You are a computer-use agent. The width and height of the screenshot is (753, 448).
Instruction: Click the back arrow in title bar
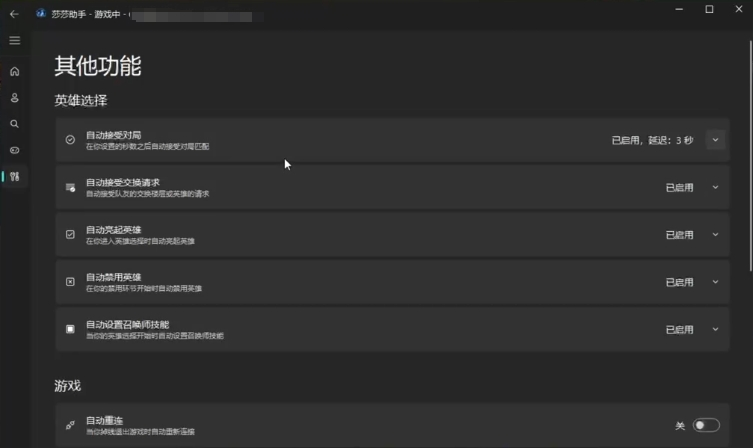14,15
